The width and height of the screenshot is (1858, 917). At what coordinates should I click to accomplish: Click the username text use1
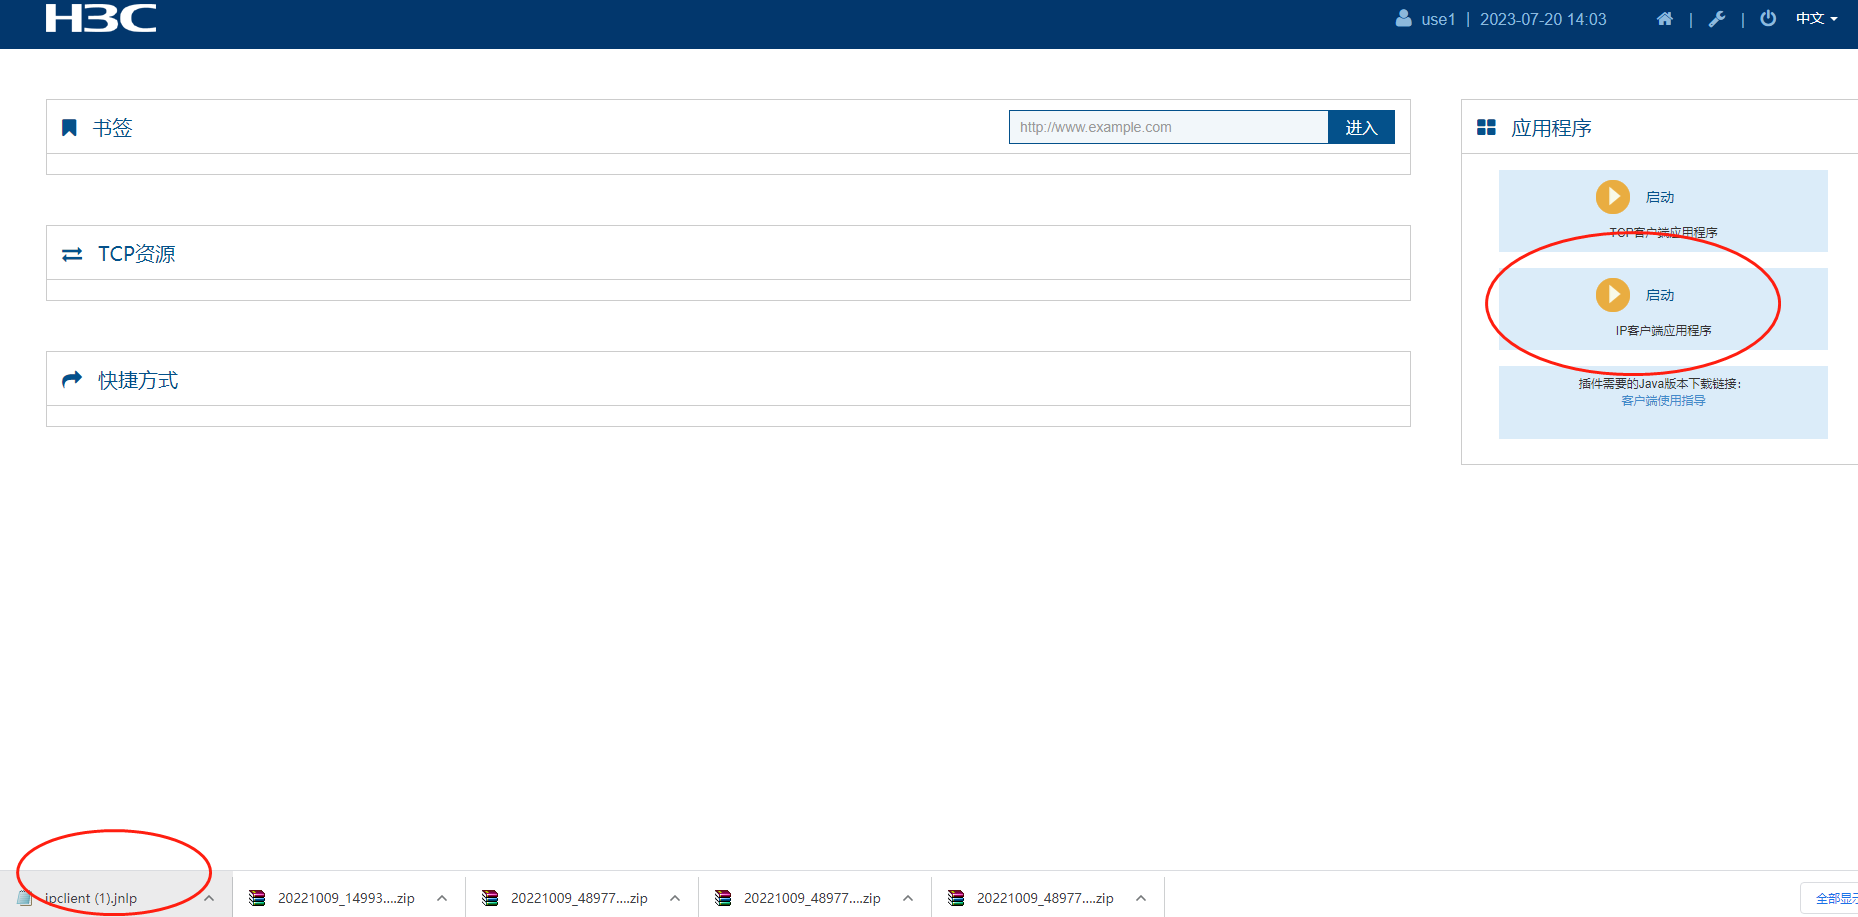1438,19
